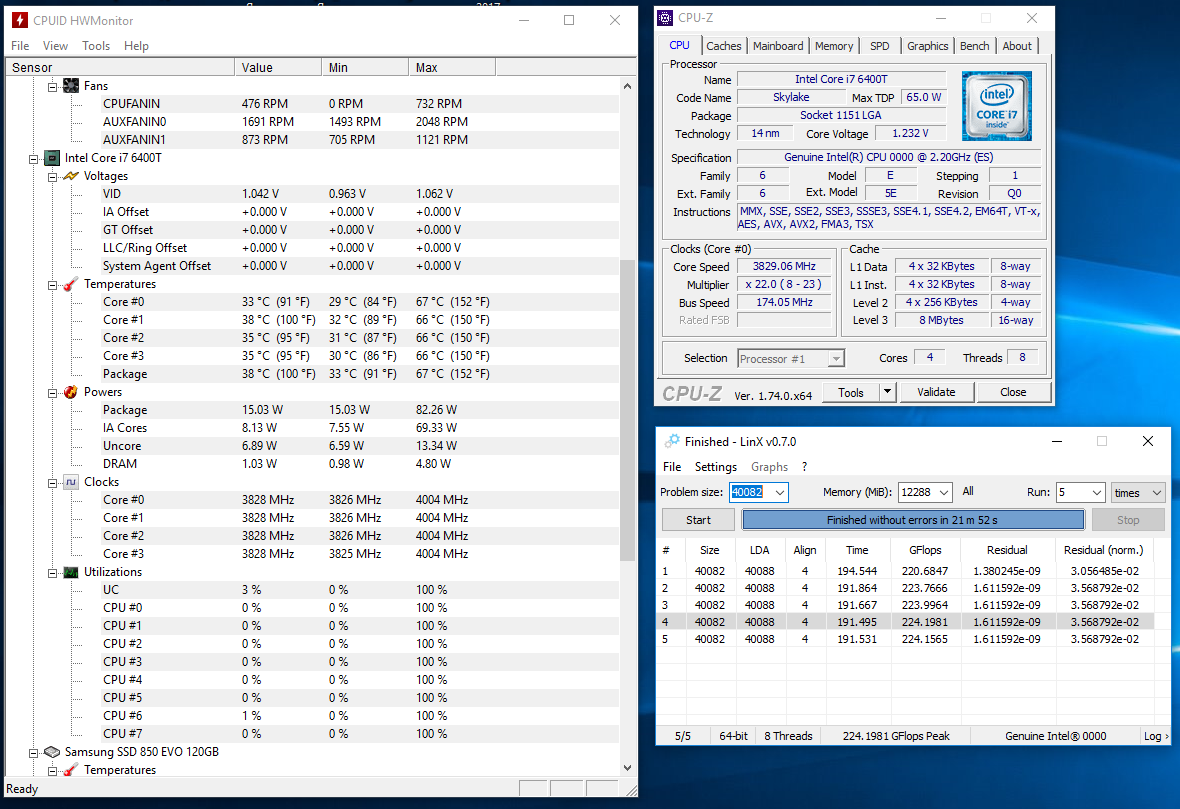The width and height of the screenshot is (1180, 809).
Task: Switch to the Bench tab in CPU-Z
Action: (975, 46)
